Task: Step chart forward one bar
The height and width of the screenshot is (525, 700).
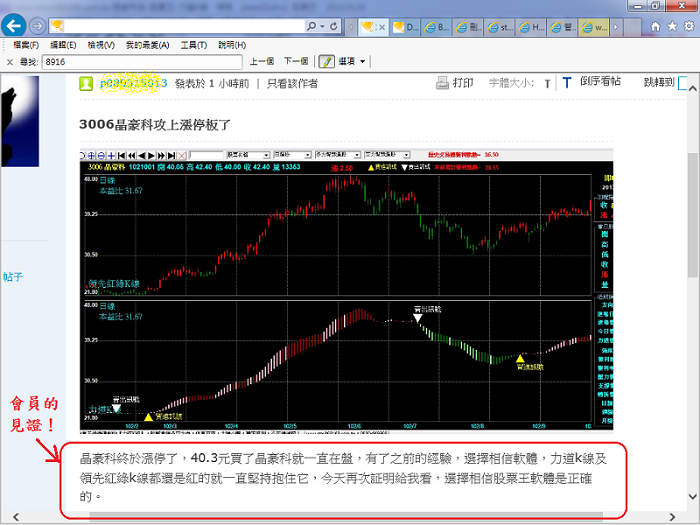Action: 151,155
